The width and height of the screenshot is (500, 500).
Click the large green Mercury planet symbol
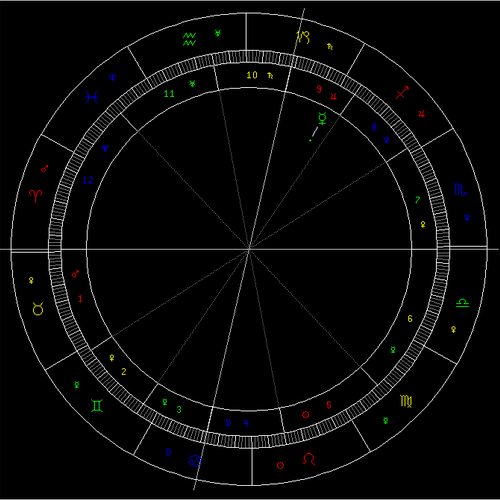click(322, 119)
